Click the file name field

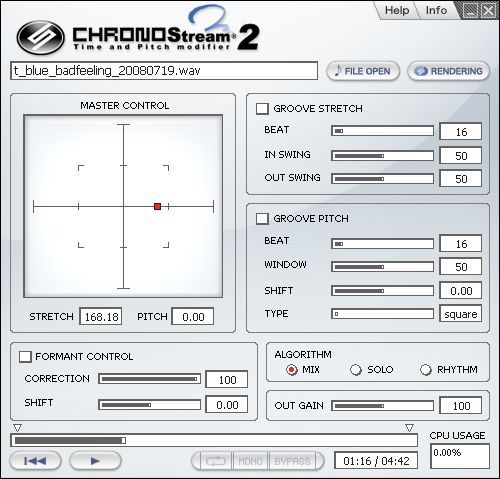[164, 71]
